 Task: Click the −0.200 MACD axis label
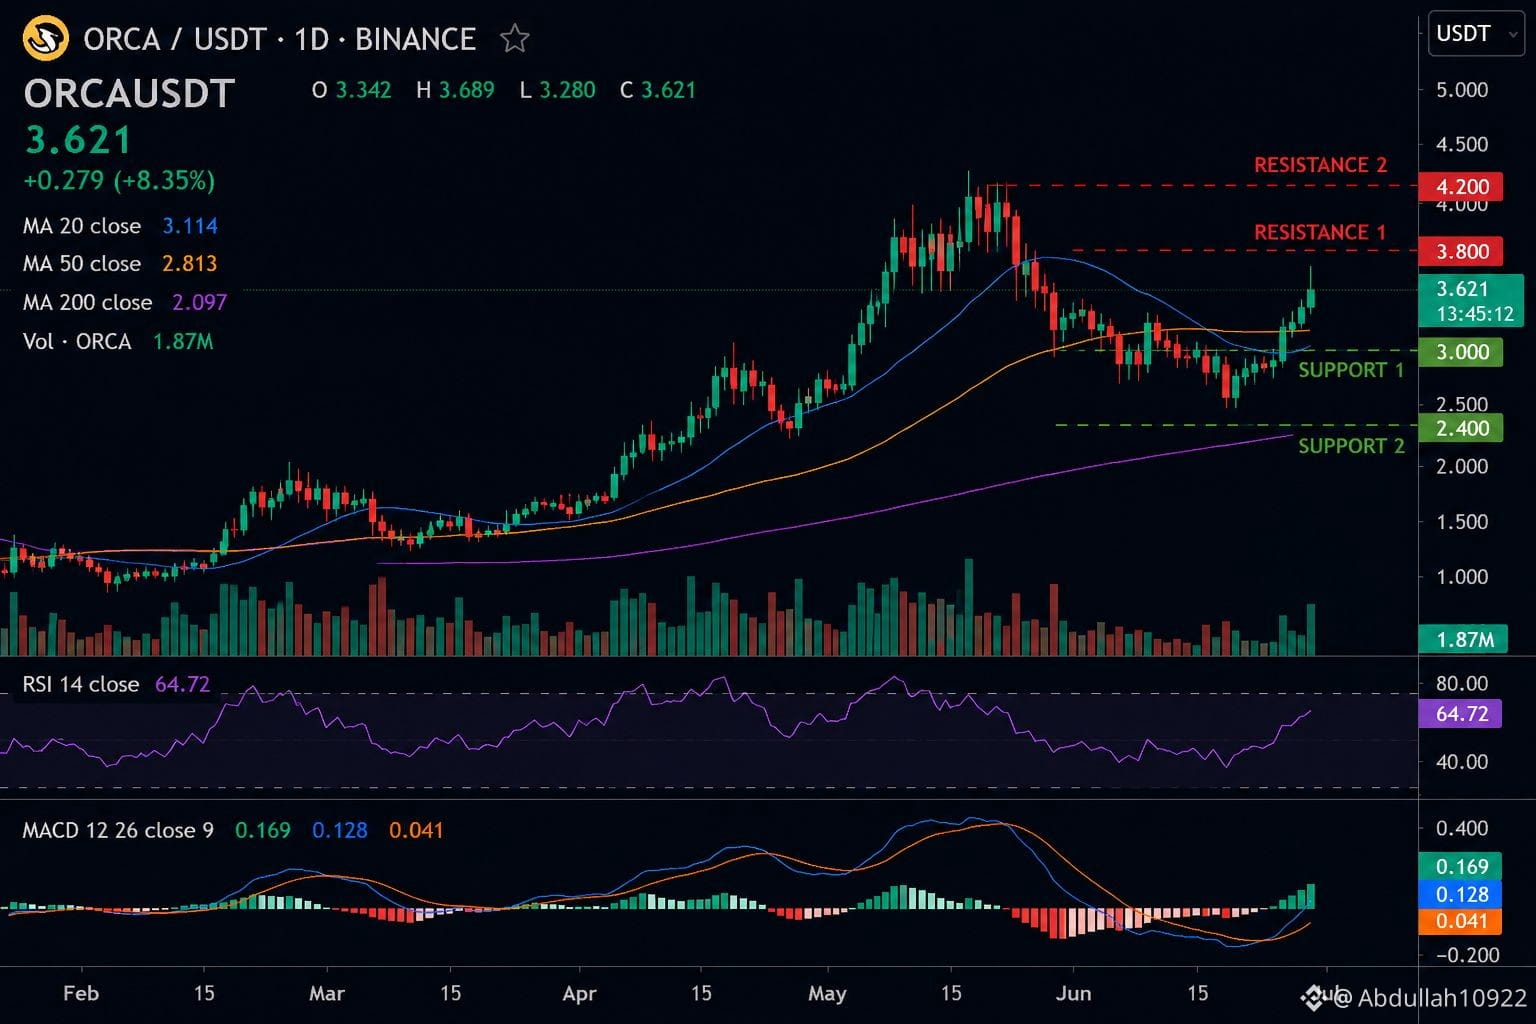click(x=1468, y=955)
